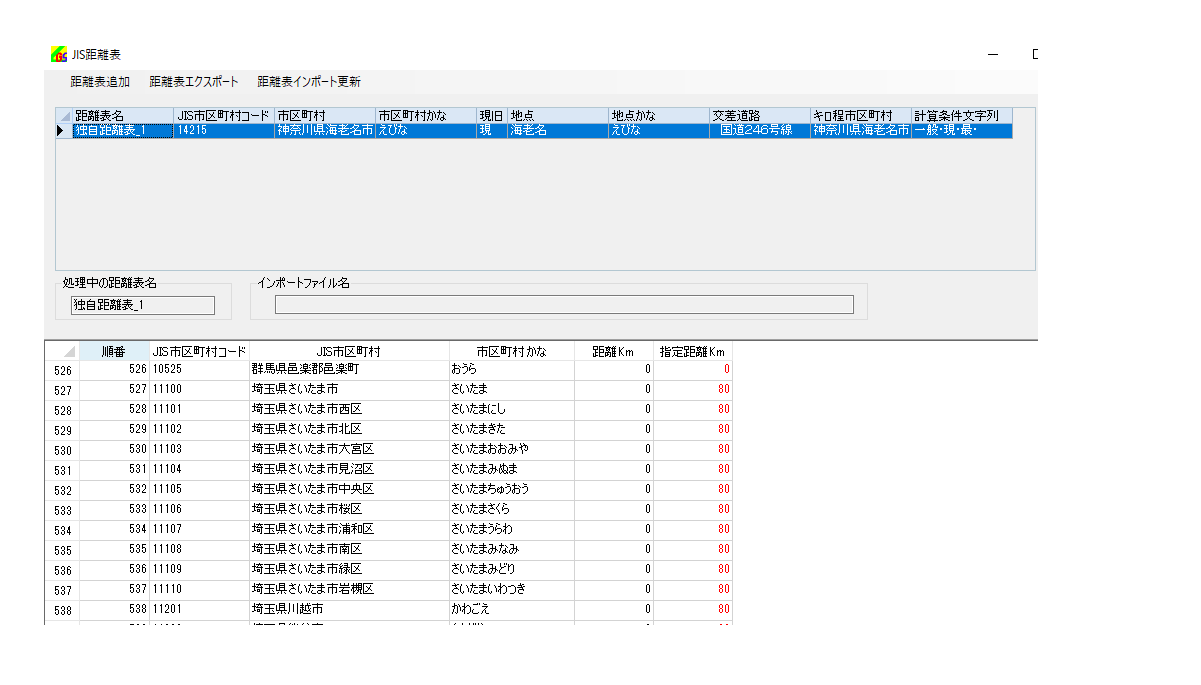Open the 距離表追加 menu
The image size is (1201, 685).
(100, 82)
